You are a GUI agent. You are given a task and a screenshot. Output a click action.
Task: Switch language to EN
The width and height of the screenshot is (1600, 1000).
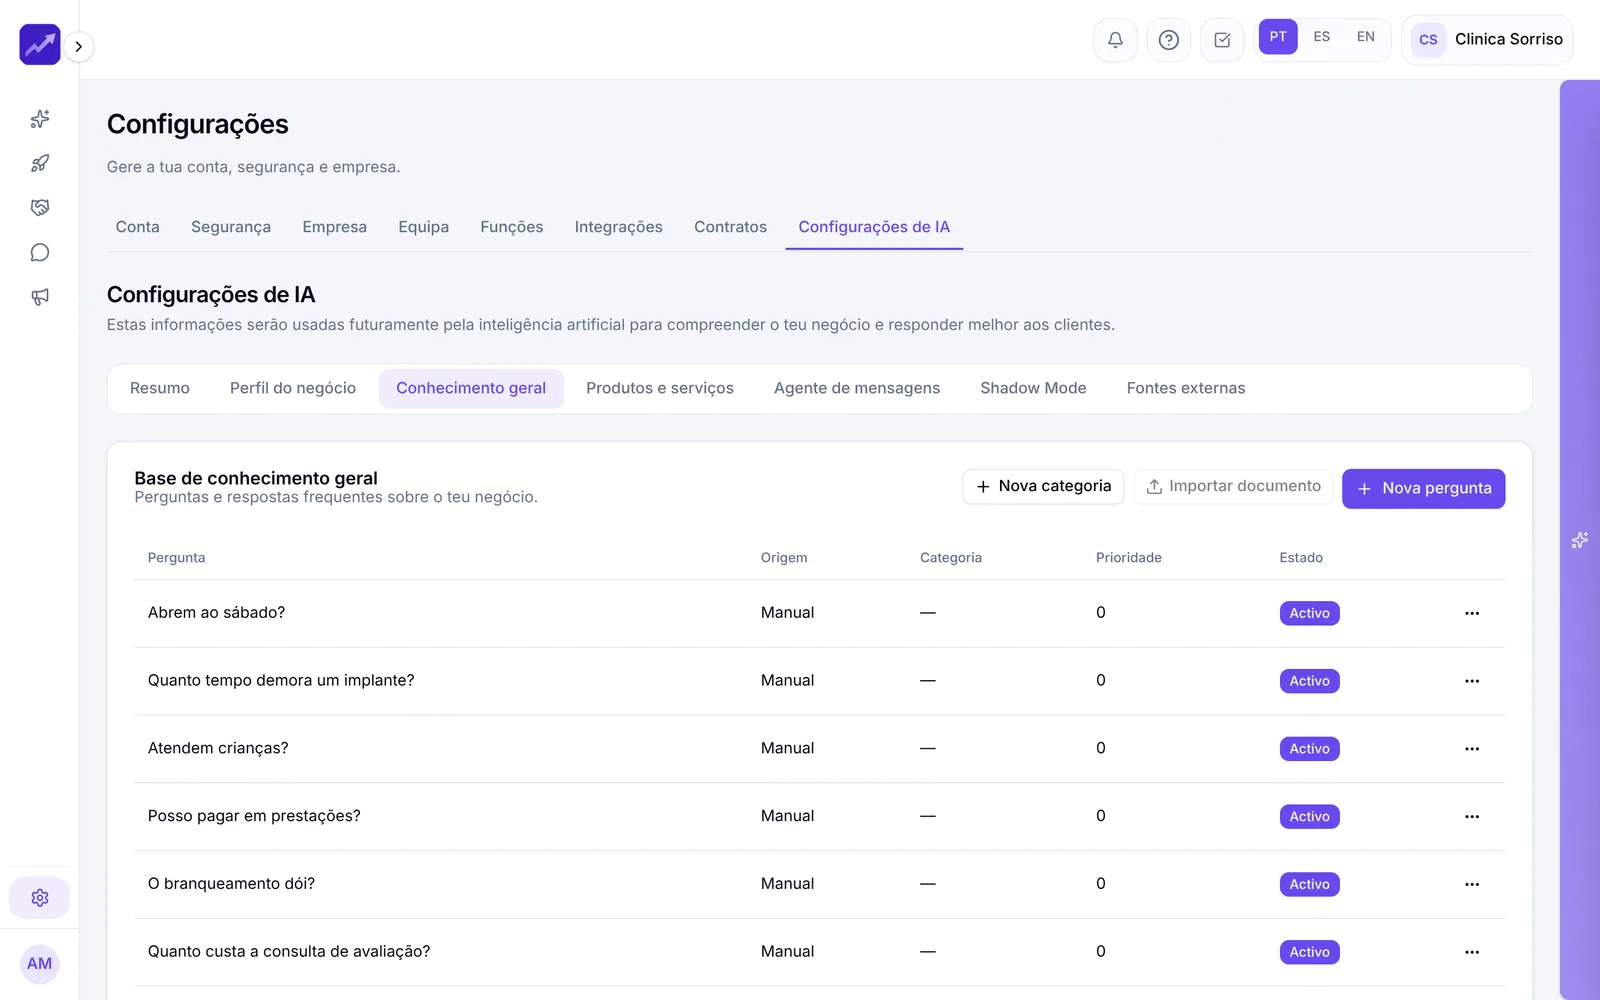(x=1366, y=37)
